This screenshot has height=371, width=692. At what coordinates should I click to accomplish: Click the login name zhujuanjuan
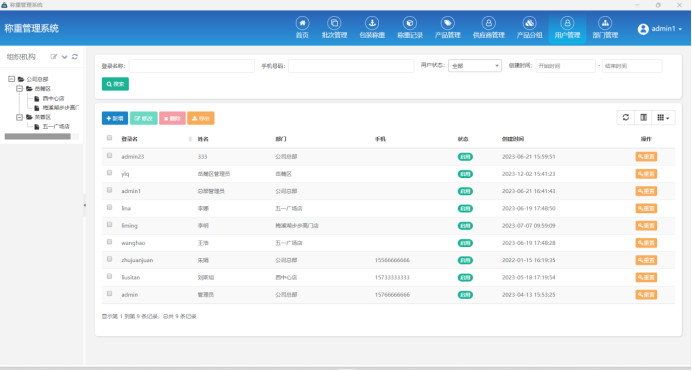[137, 260]
